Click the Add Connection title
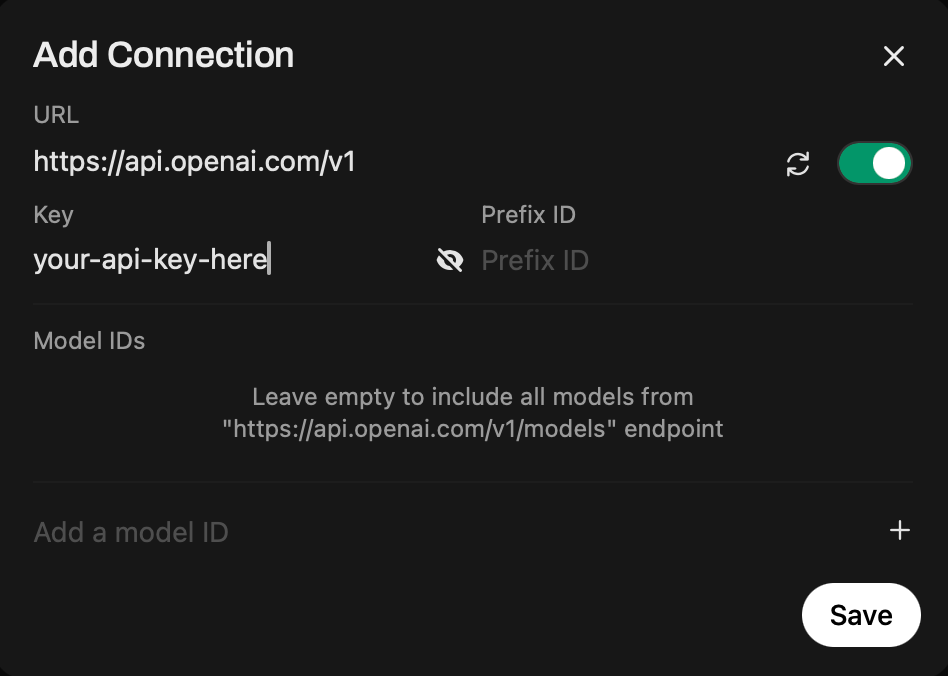The width and height of the screenshot is (948, 676). tap(163, 55)
